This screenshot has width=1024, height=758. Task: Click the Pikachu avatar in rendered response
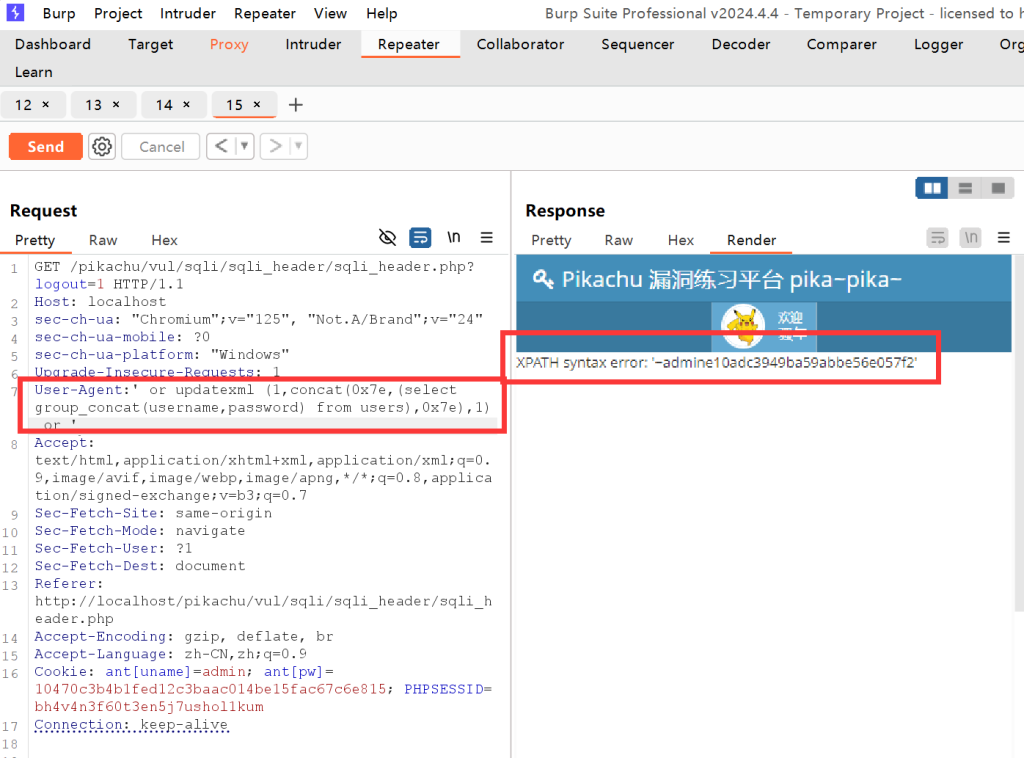(743, 324)
